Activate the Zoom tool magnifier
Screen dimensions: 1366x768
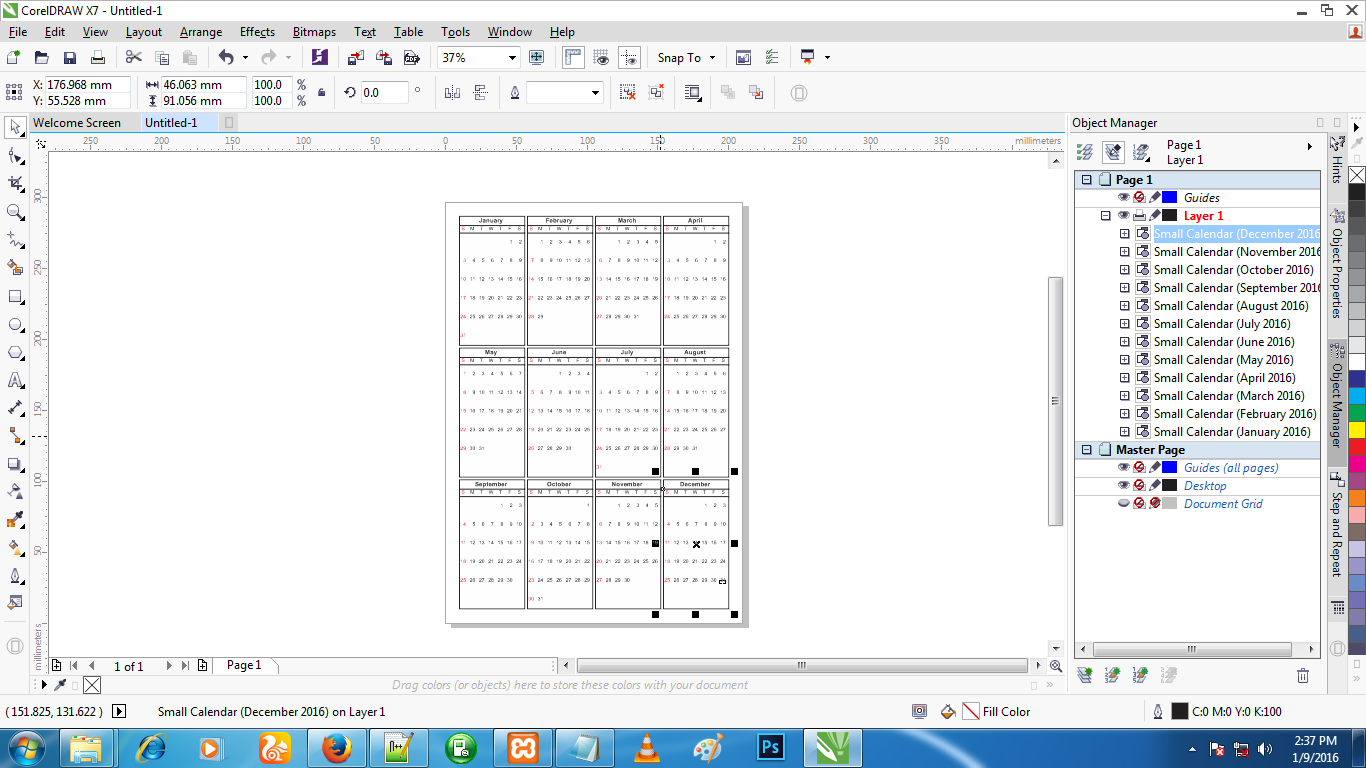[15, 212]
